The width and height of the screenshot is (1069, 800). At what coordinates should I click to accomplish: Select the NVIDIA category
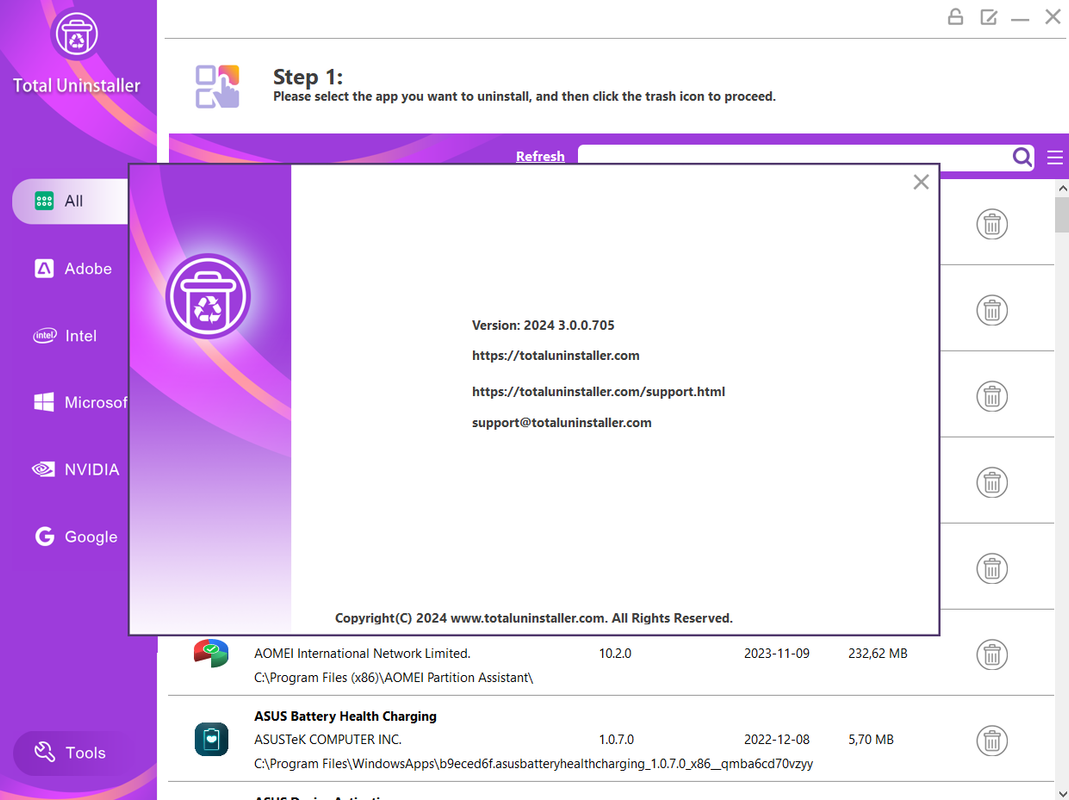click(76, 469)
